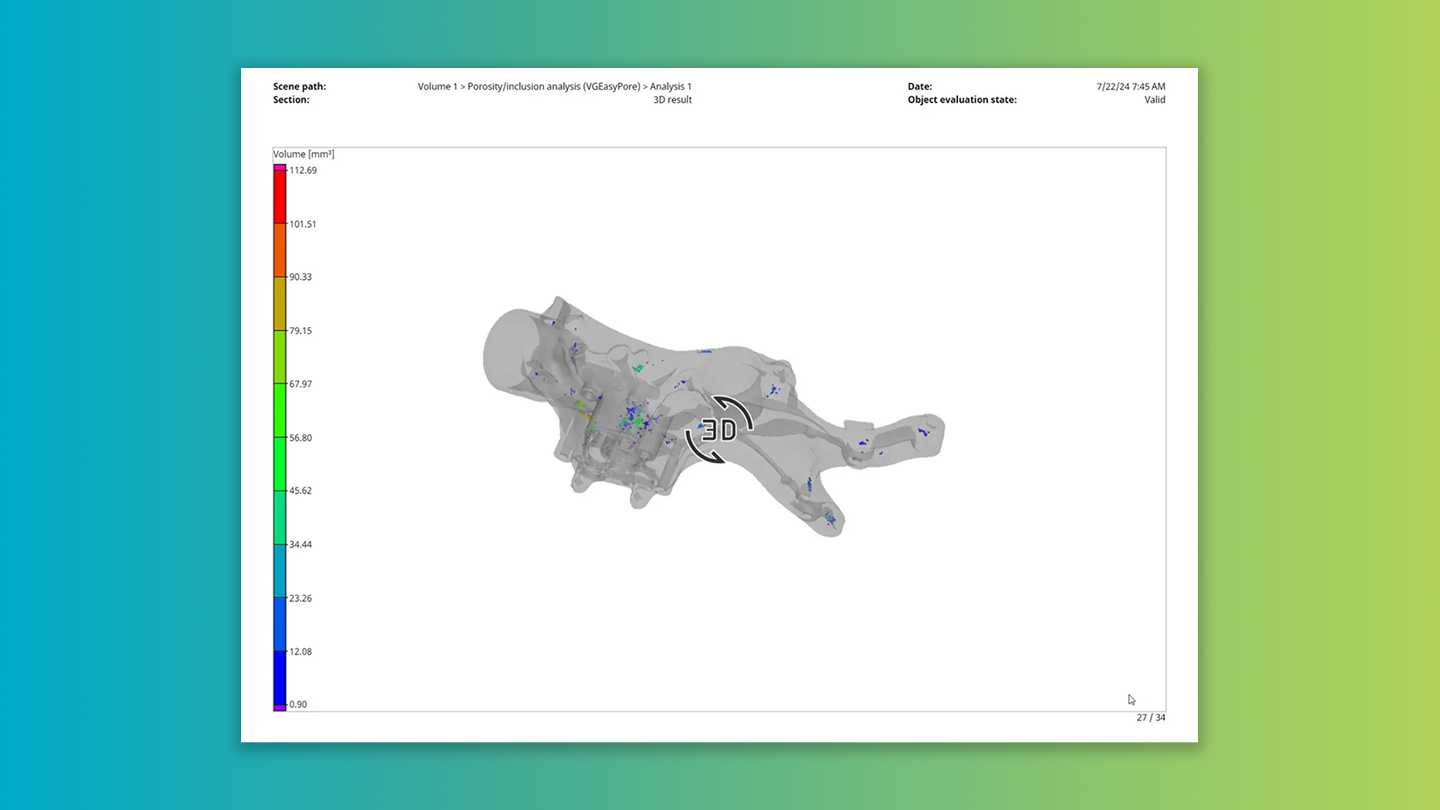
Task: Click the 'Object evaluation state:' label
Action: (962, 100)
